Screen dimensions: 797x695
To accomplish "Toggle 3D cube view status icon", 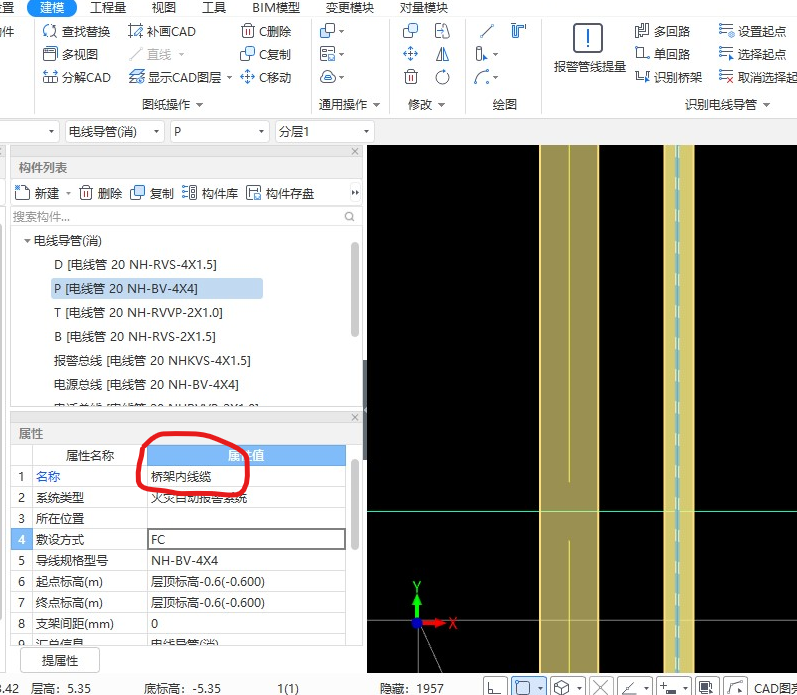I will coord(561,687).
